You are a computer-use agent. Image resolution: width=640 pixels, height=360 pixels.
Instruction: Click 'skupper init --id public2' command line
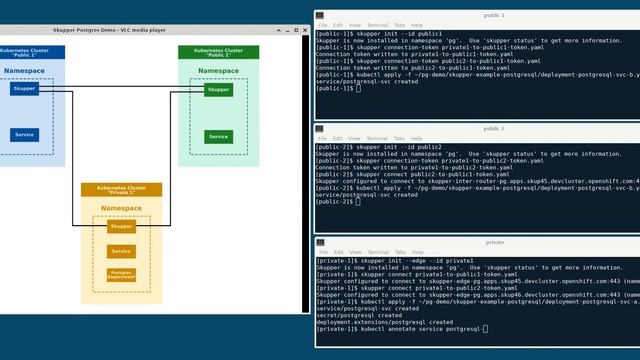(379, 147)
